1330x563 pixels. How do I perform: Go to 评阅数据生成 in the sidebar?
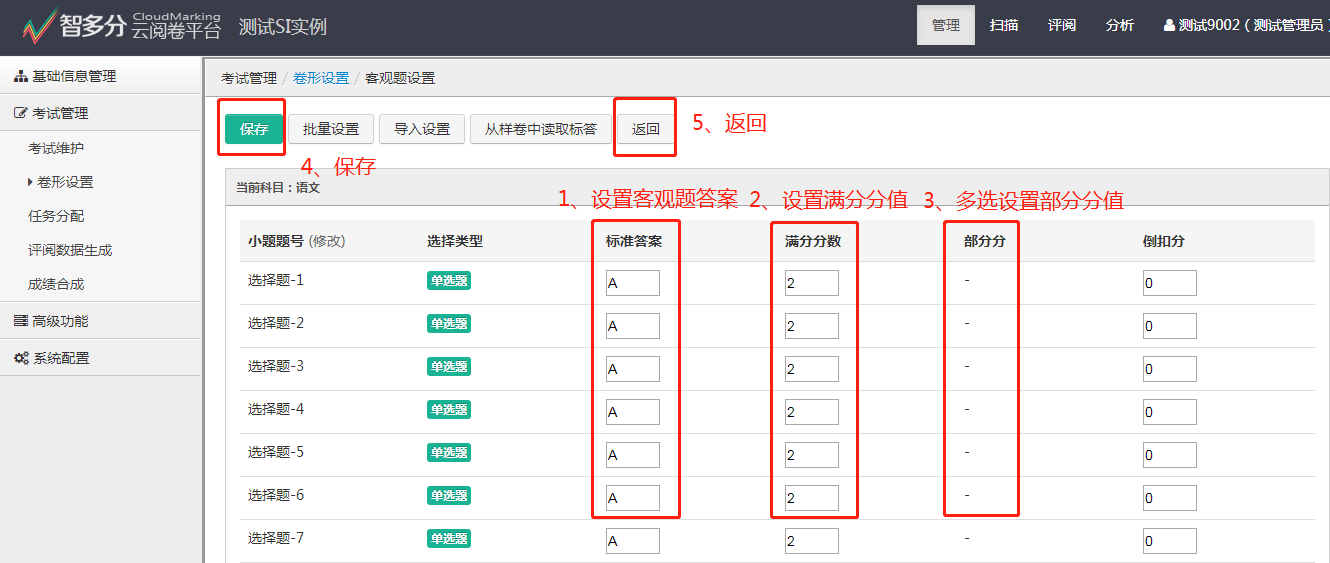pos(70,250)
